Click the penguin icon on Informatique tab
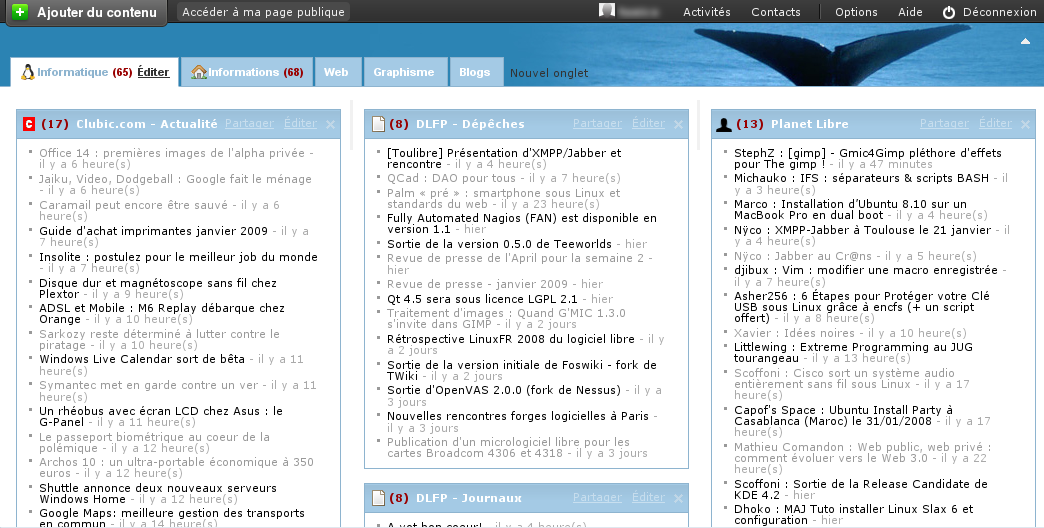 [27, 72]
